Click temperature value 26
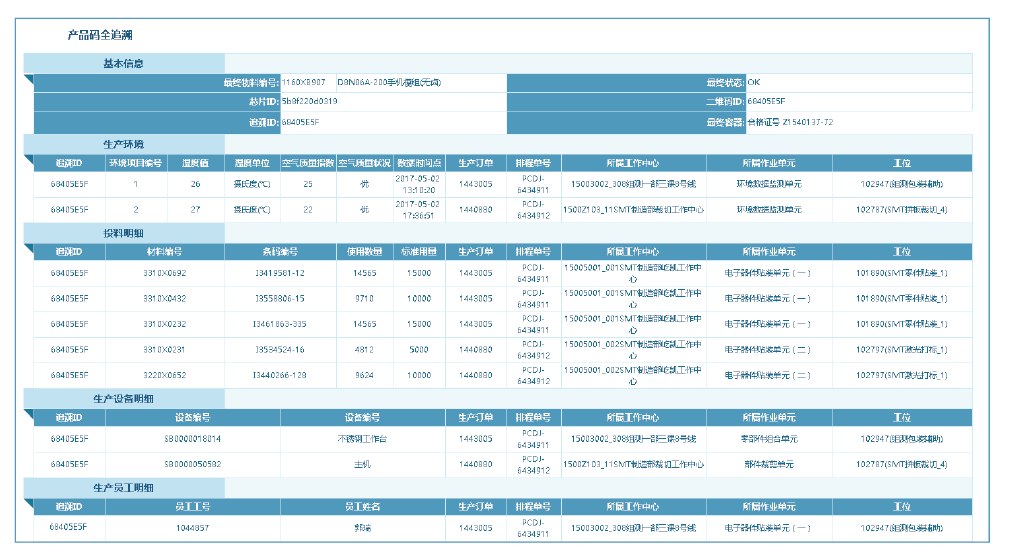This screenshot has height=557, width=1016. click(195, 184)
